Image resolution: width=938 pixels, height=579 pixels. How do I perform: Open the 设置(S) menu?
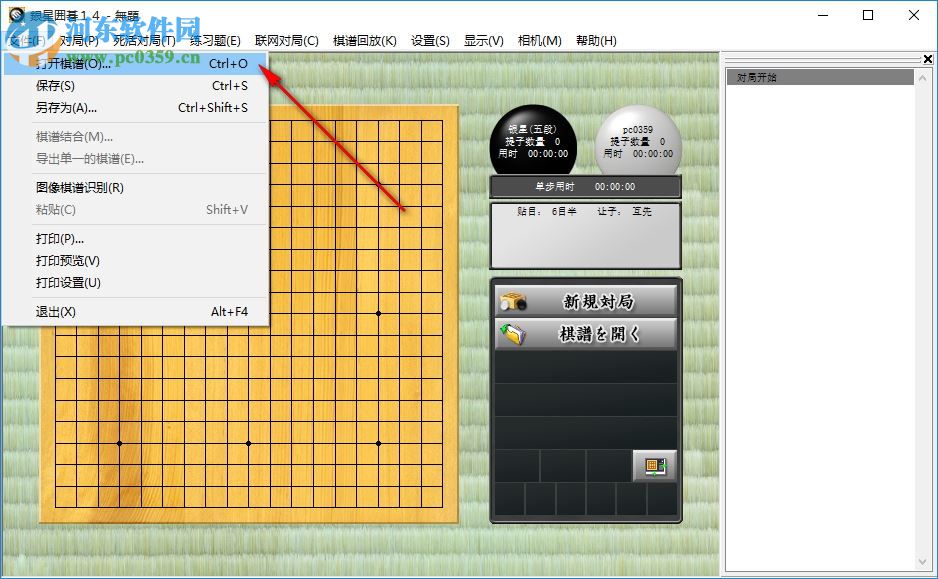[428, 40]
